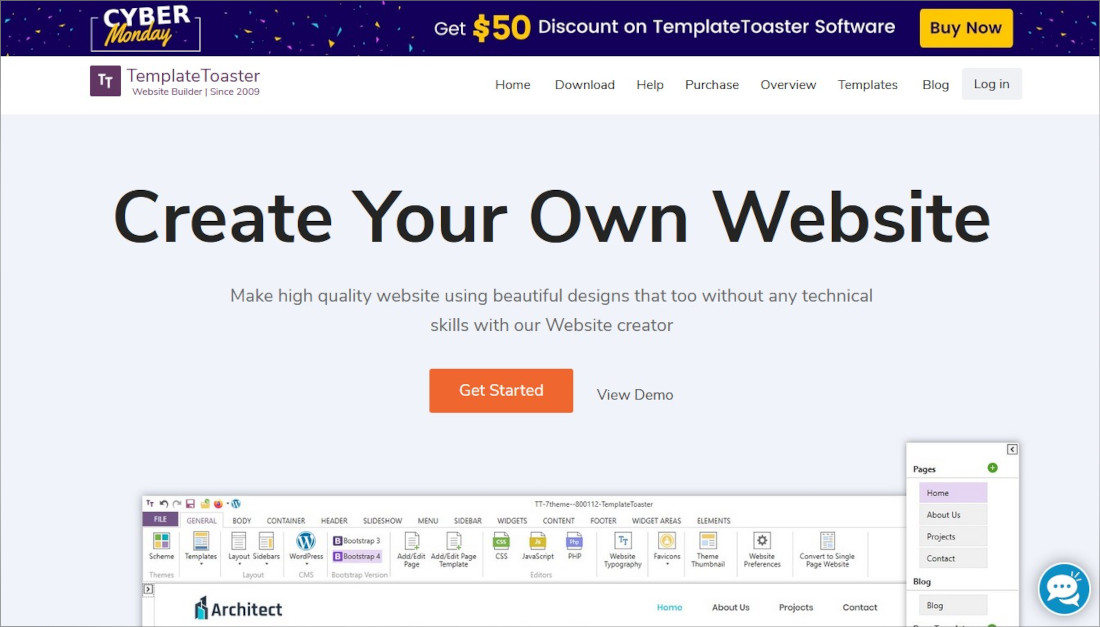1100x627 pixels.
Task: Expand the Templates dropdown in ribbon
Action: 201,549
